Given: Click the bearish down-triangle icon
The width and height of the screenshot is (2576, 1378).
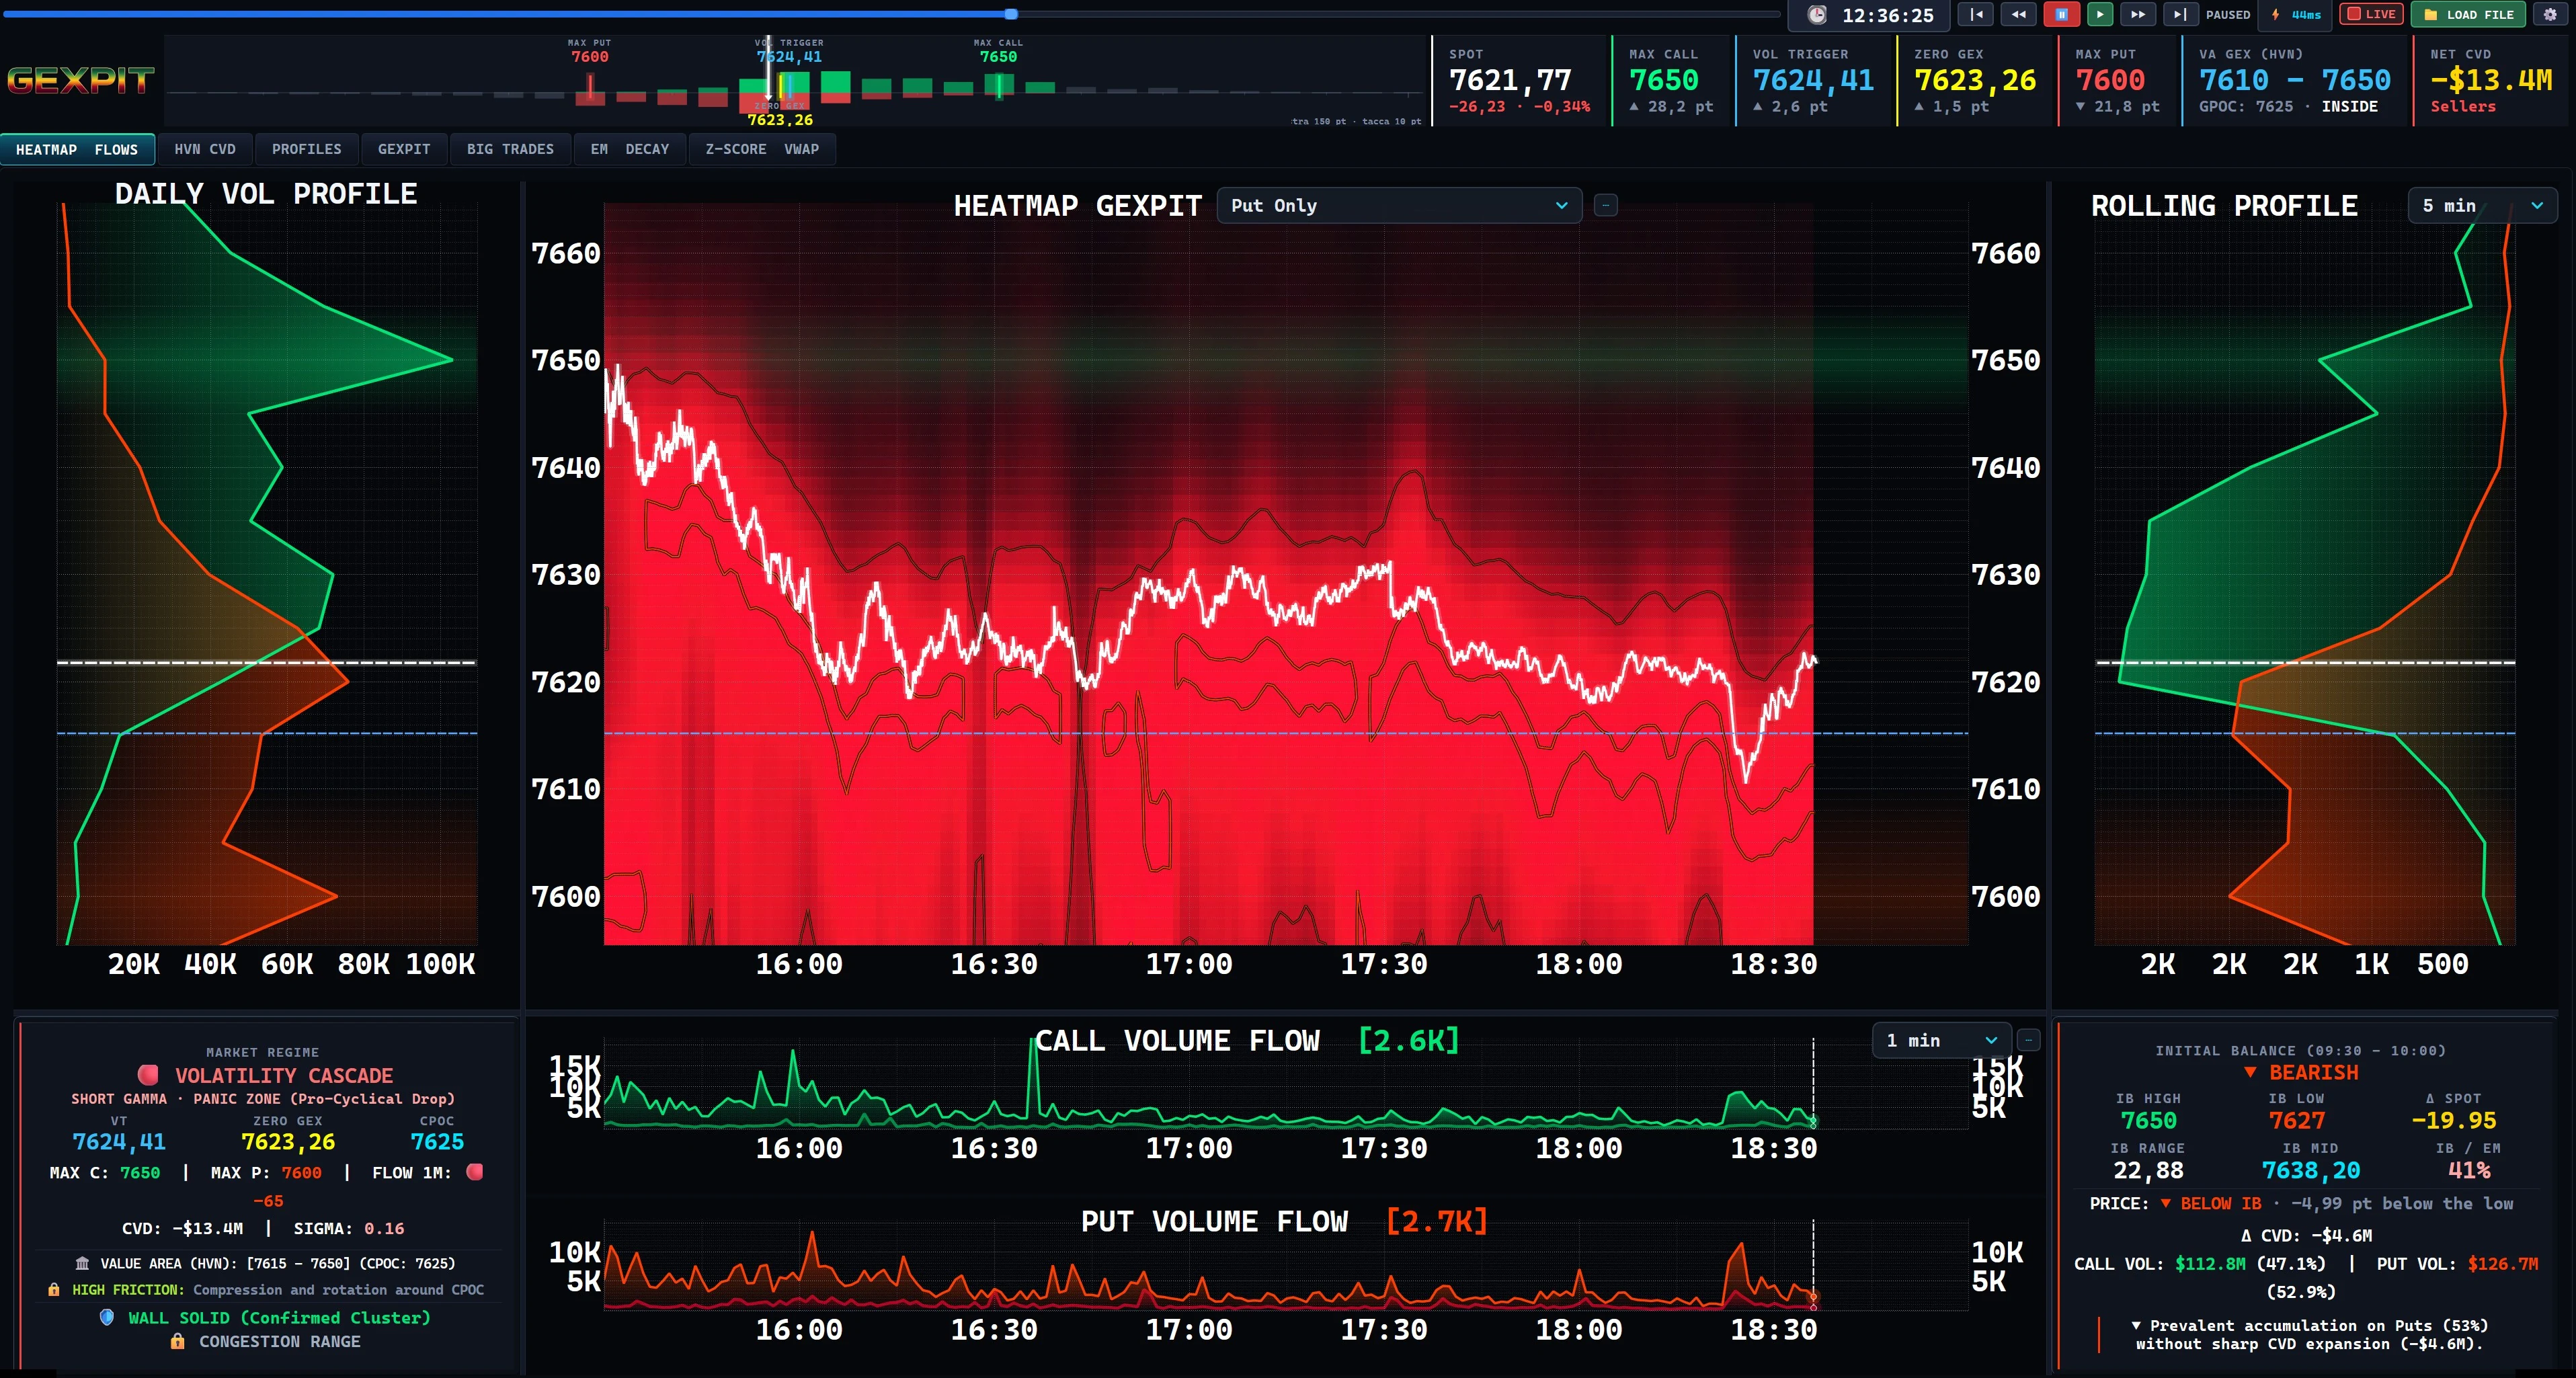Looking at the screenshot, I should click(2250, 1072).
